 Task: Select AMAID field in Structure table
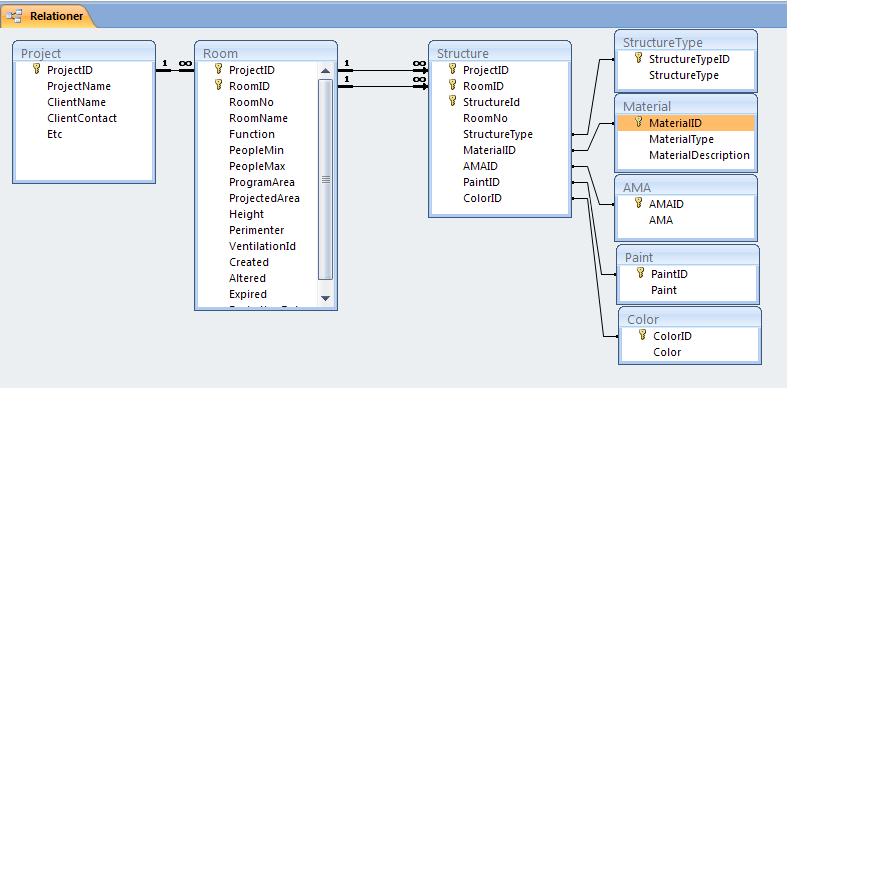(480, 166)
